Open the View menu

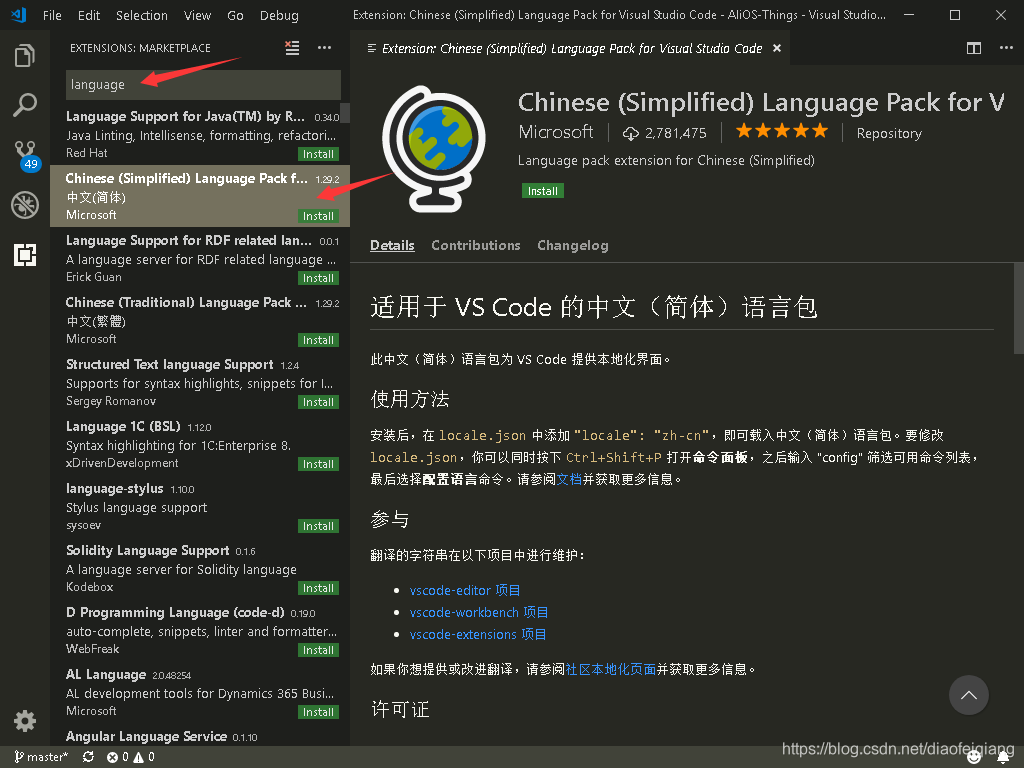(x=197, y=15)
